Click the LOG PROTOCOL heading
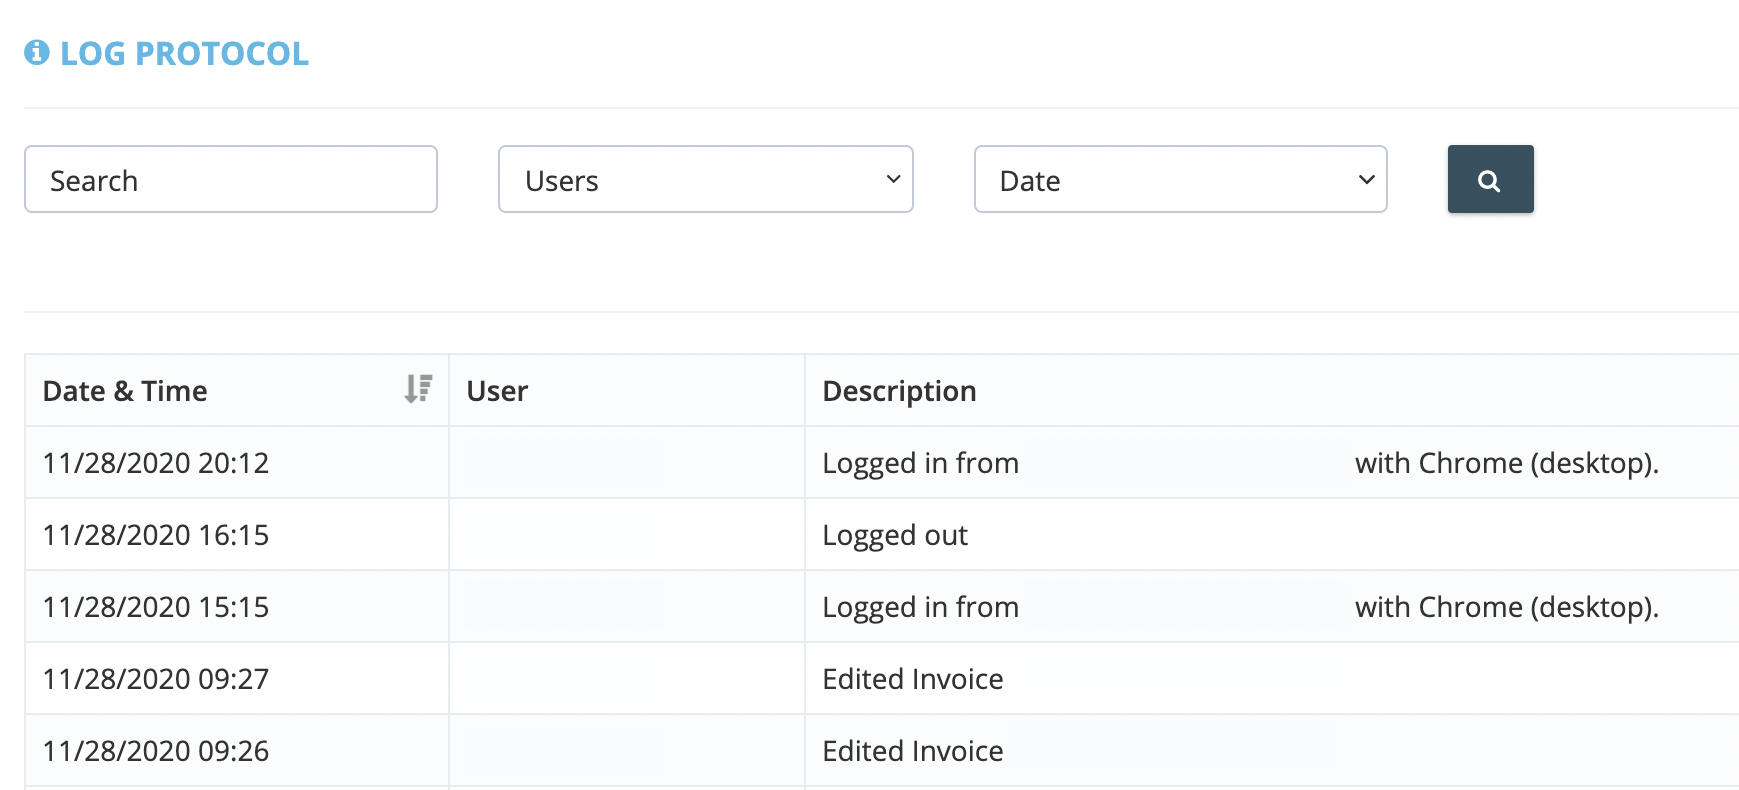Screen dimensions: 1739x790 [x=185, y=53]
